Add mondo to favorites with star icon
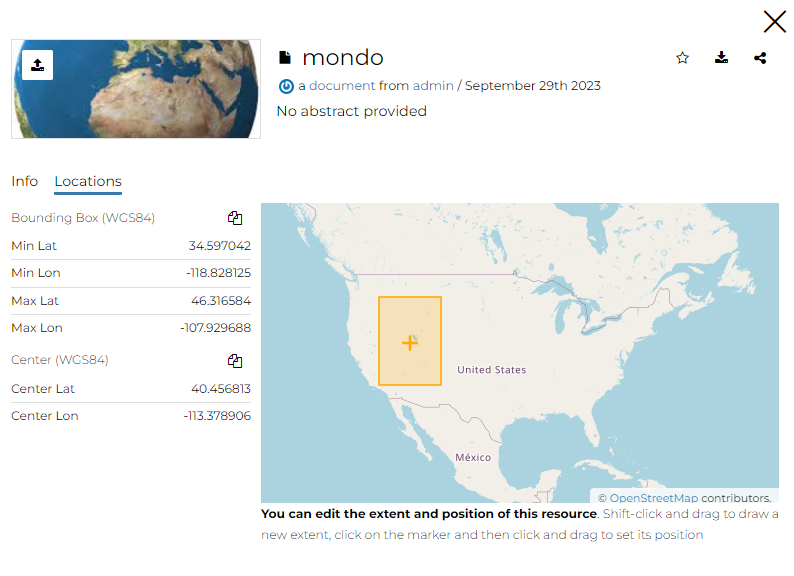This screenshot has height=576, width=794. click(x=683, y=58)
